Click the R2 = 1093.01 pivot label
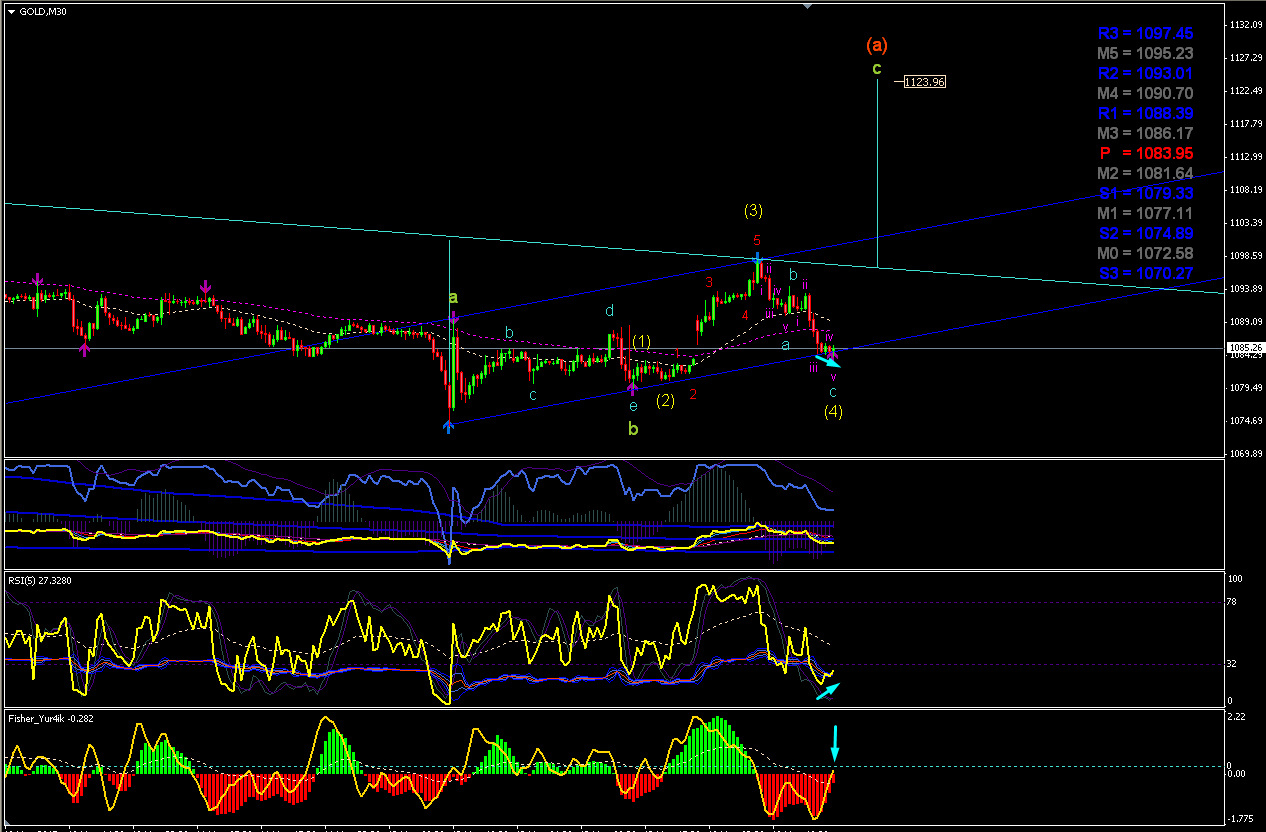The width and height of the screenshot is (1266, 832). pos(1145,73)
